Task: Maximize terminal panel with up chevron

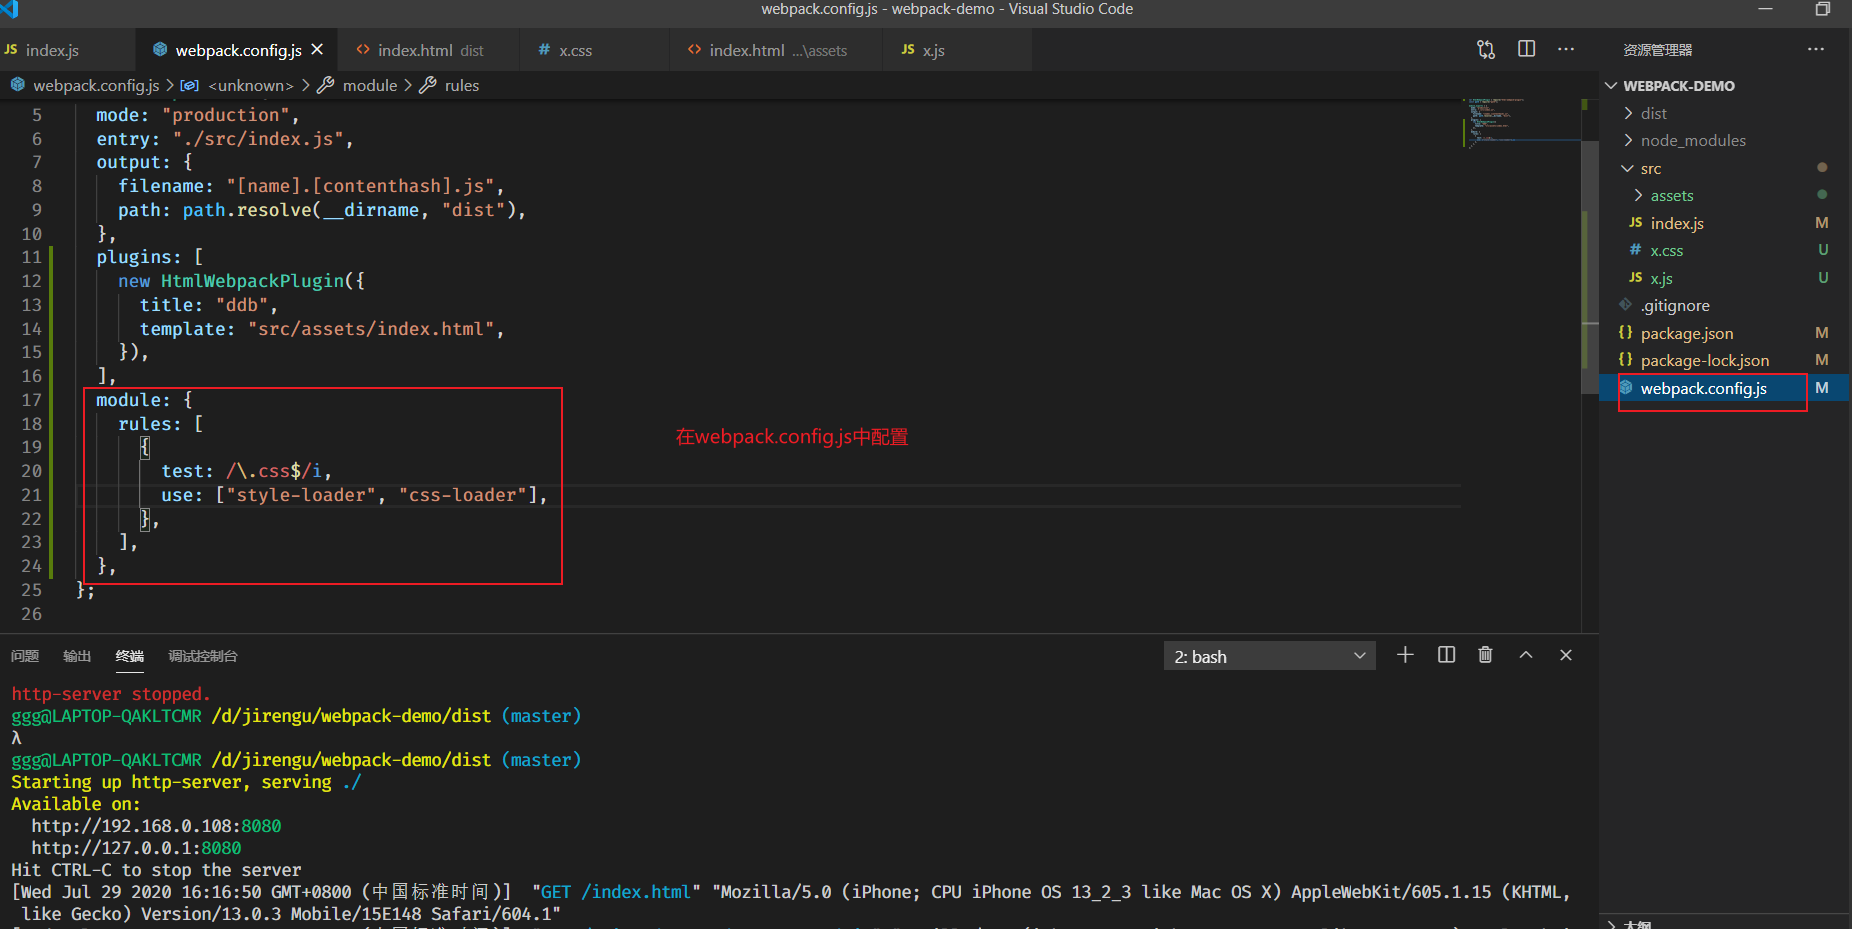Action: 1526,655
